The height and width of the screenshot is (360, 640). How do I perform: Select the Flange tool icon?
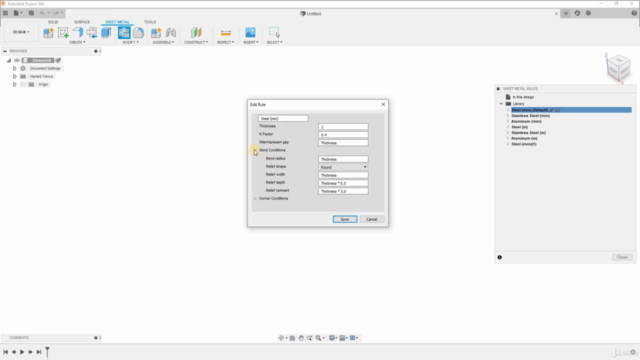pos(78,33)
